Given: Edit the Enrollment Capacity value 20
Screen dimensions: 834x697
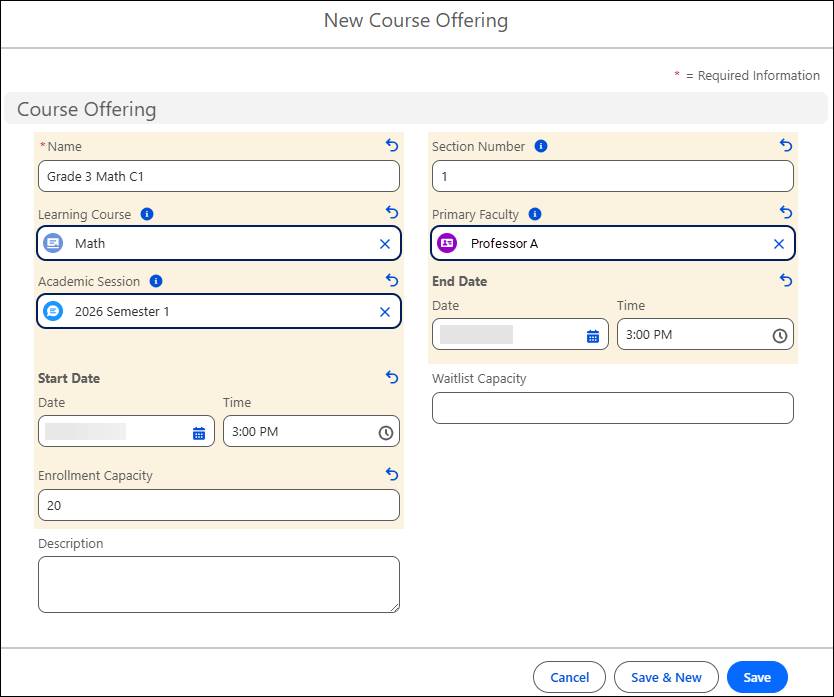Looking at the screenshot, I should tap(219, 505).
